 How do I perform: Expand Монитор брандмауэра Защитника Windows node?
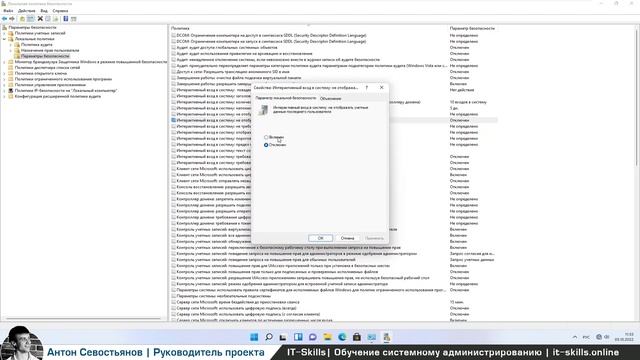point(4,62)
